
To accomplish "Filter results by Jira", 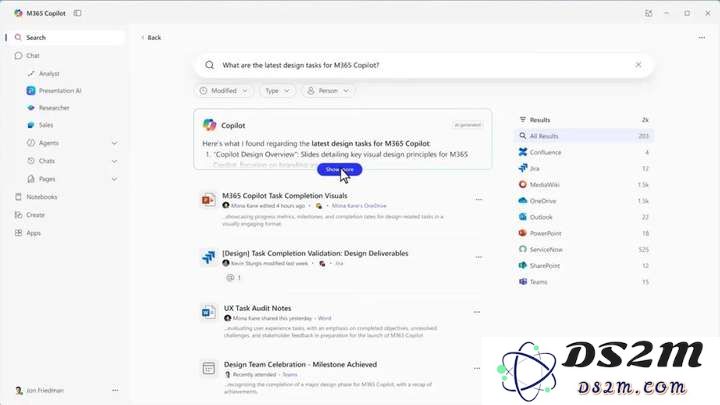I will (x=584, y=169).
